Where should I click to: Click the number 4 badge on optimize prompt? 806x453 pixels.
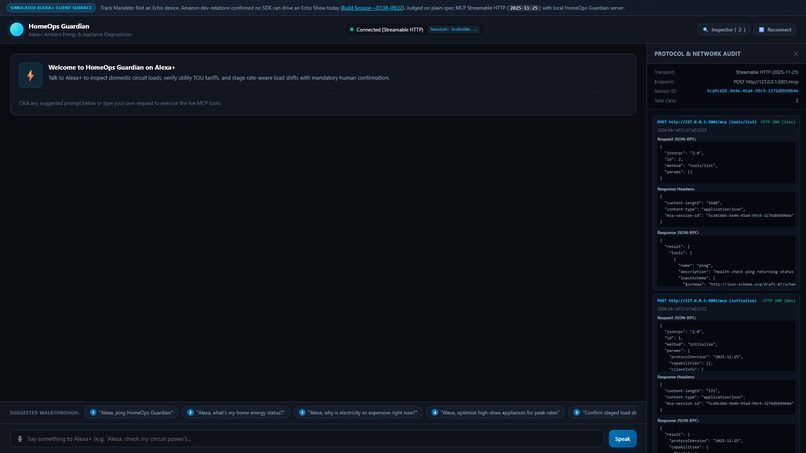click(x=435, y=412)
